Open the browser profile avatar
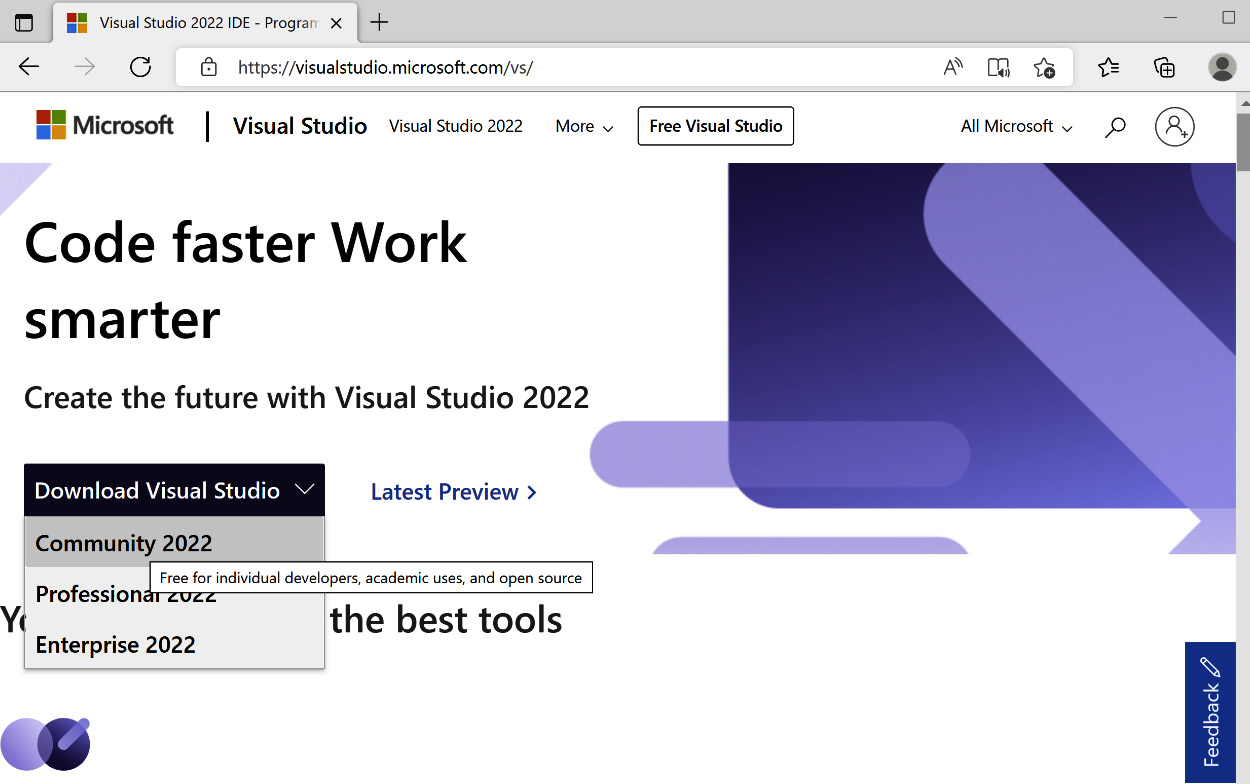Image resolution: width=1250 pixels, height=784 pixels. pos(1222,67)
